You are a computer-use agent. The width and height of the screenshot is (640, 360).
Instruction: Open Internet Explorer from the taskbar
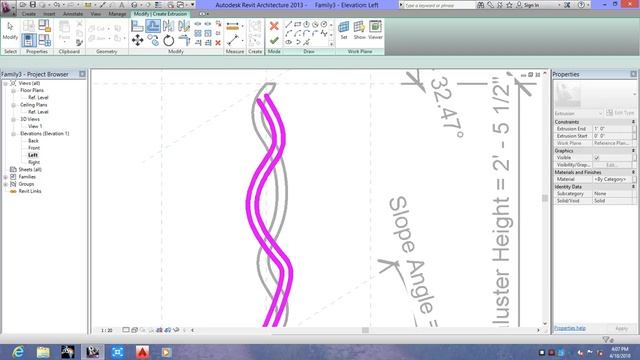18,352
